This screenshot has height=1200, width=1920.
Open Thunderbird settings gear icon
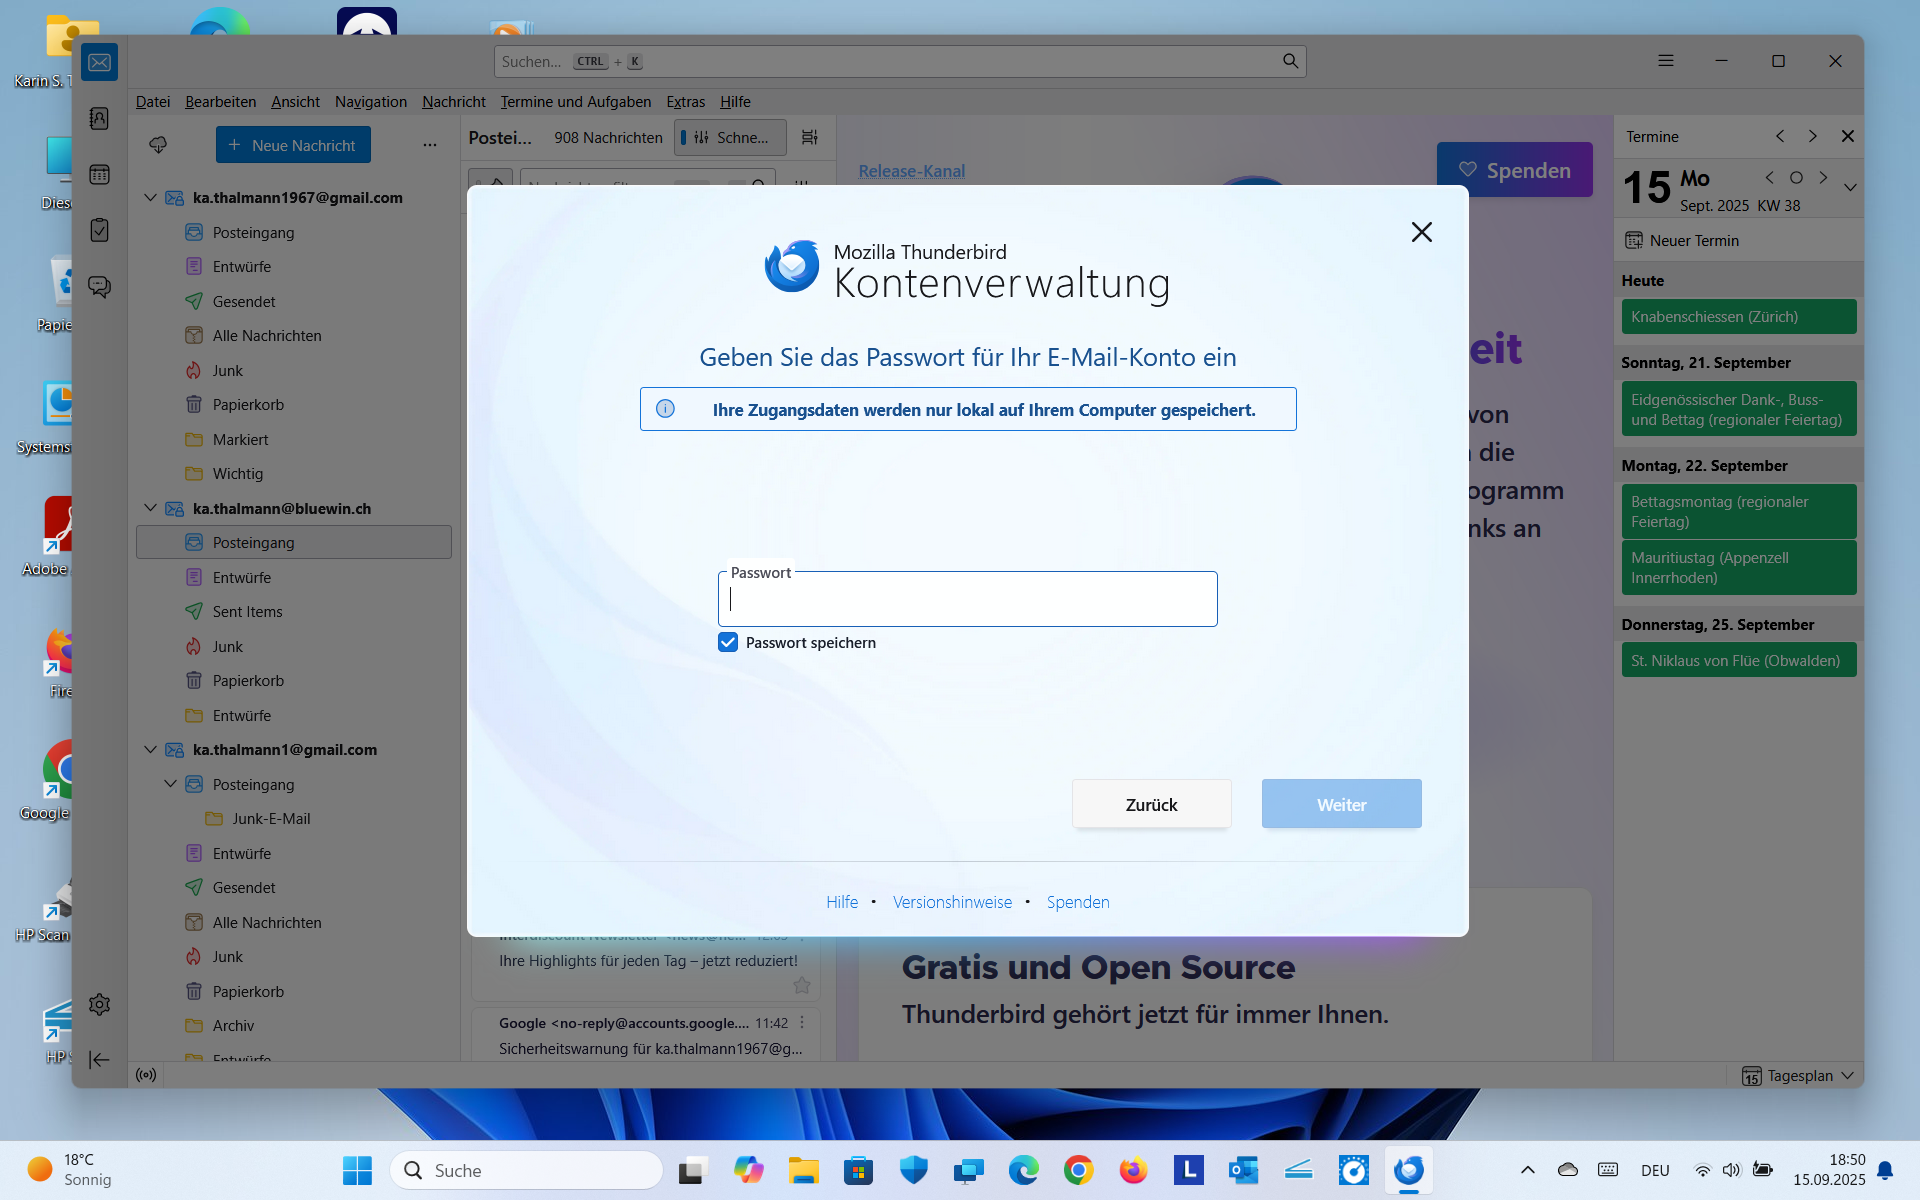[x=99, y=1004]
